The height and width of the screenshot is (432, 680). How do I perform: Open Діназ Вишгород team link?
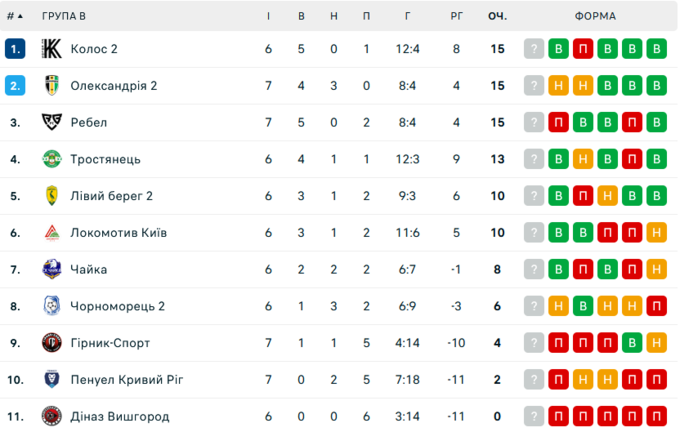click(120, 416)
